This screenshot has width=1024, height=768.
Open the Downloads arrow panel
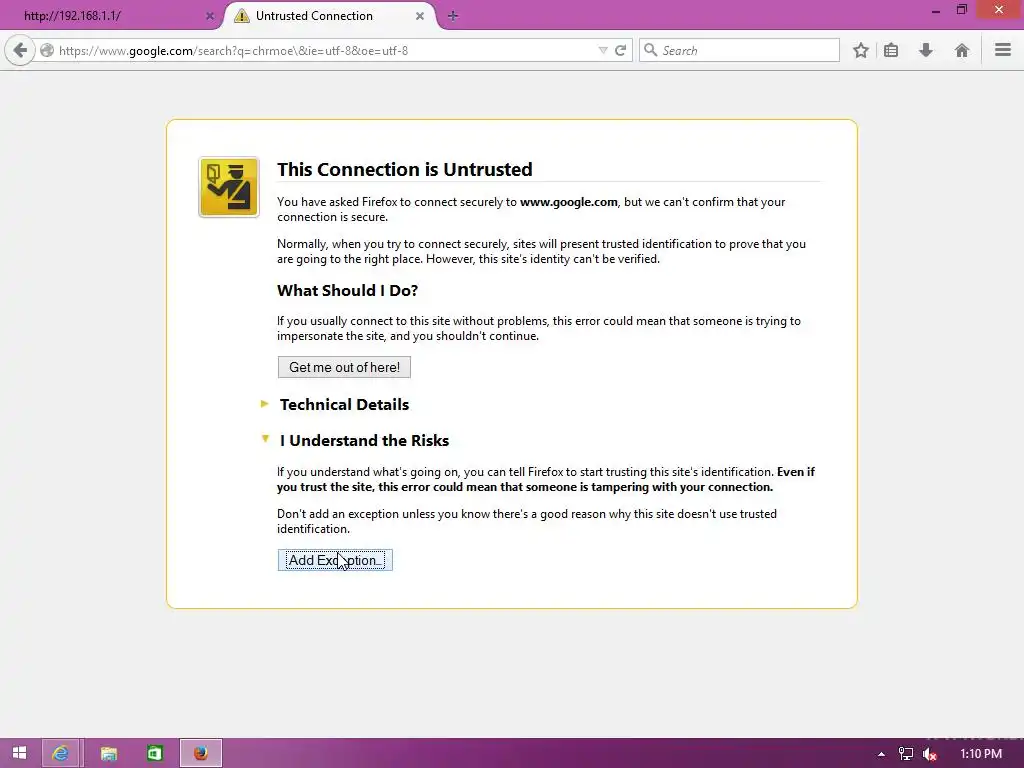[x=925, y=50]
